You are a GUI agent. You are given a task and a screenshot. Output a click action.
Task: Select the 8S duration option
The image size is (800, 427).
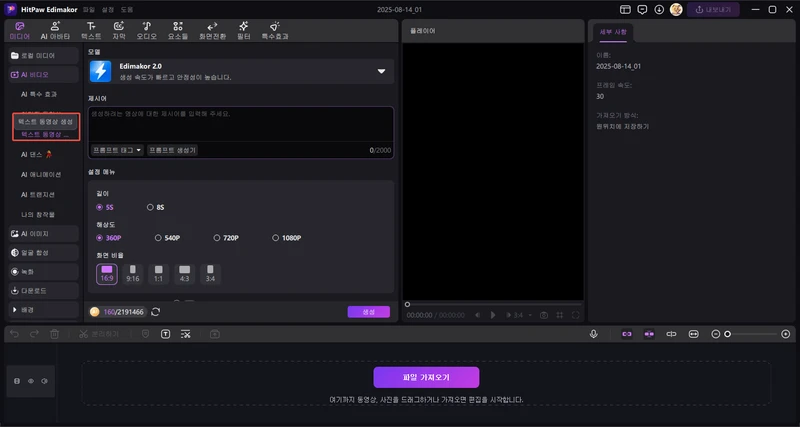155,207
